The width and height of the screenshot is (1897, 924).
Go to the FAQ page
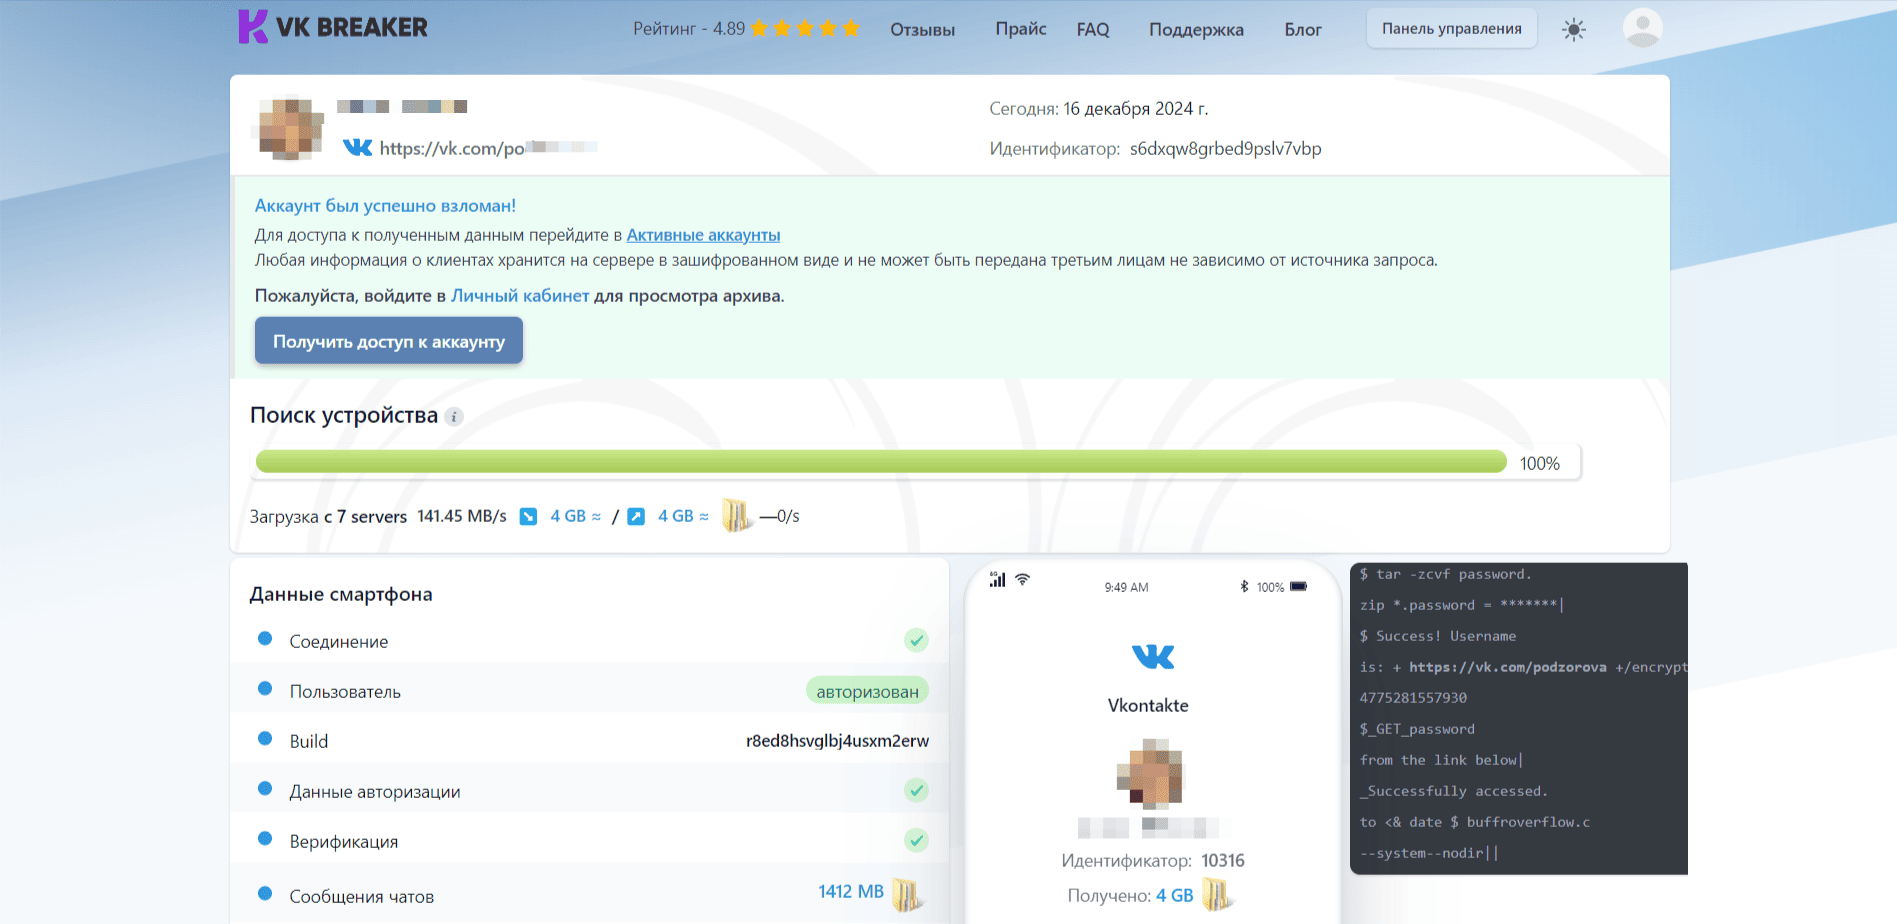pyautogui.click(x=1093, y=30)
